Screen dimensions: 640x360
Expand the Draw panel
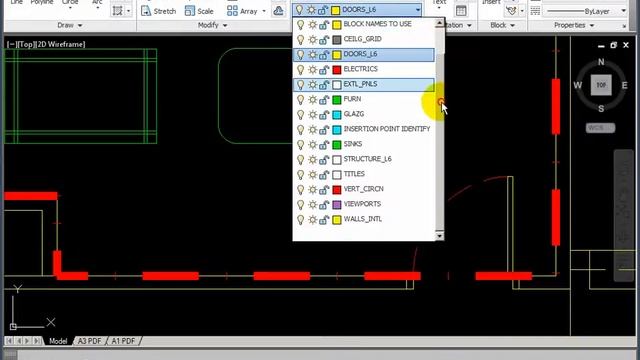click(x=70, y=25)
